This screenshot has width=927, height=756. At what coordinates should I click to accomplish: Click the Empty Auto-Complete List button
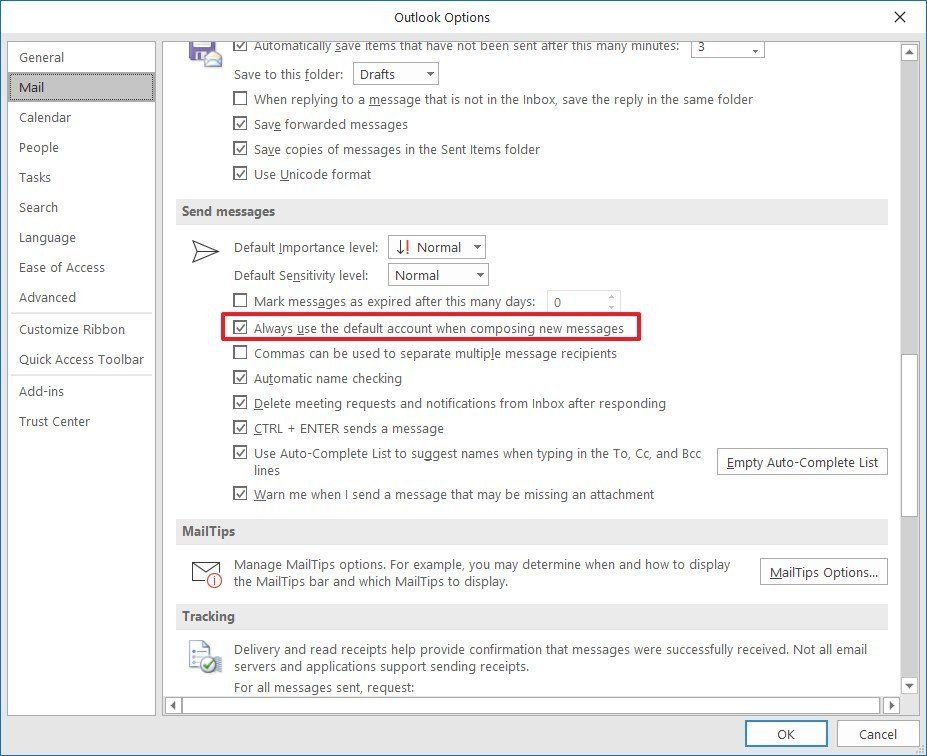[x=801, y=462]
